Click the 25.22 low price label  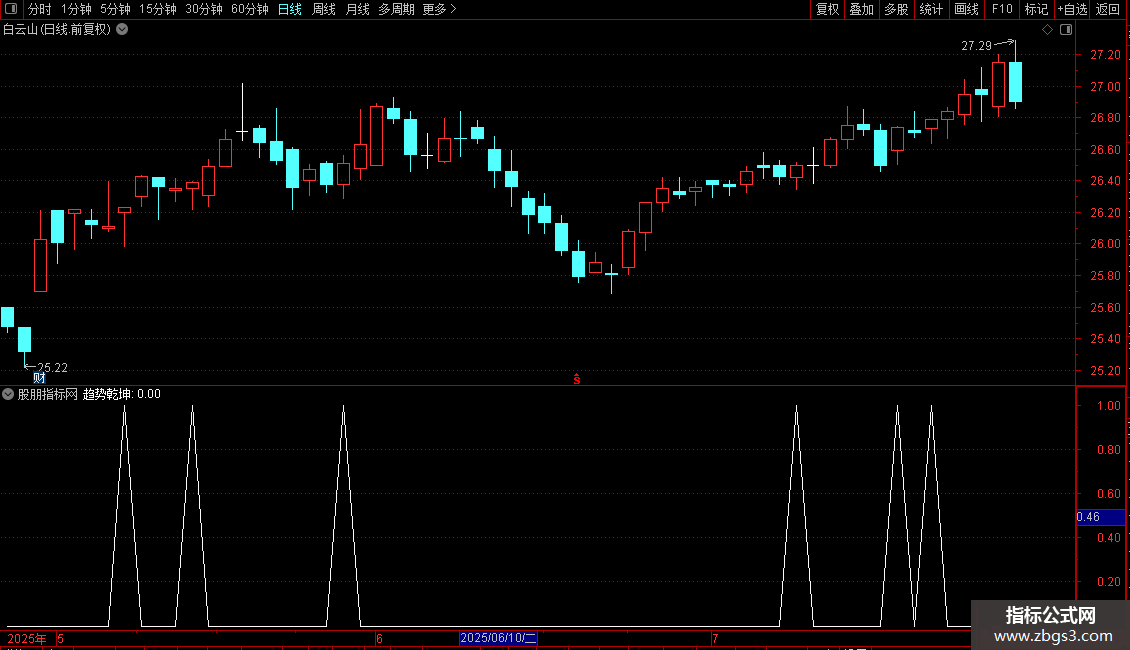tap(53, 368)
